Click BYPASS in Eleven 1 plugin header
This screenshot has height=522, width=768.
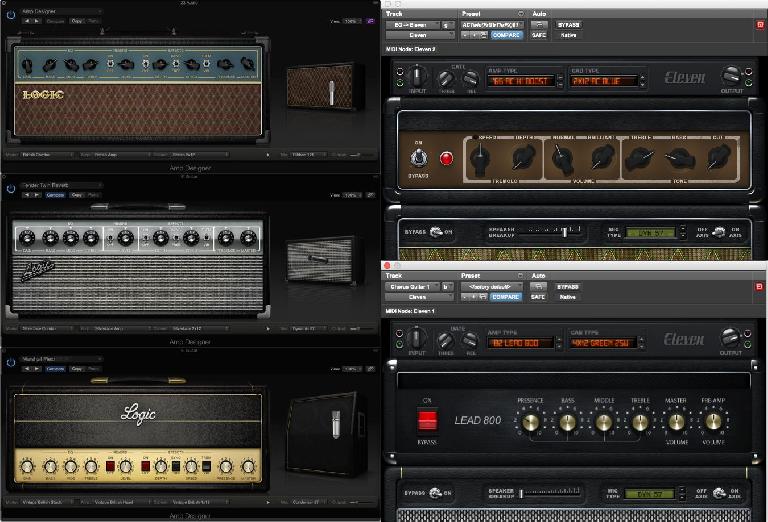[x=568, y=287]
